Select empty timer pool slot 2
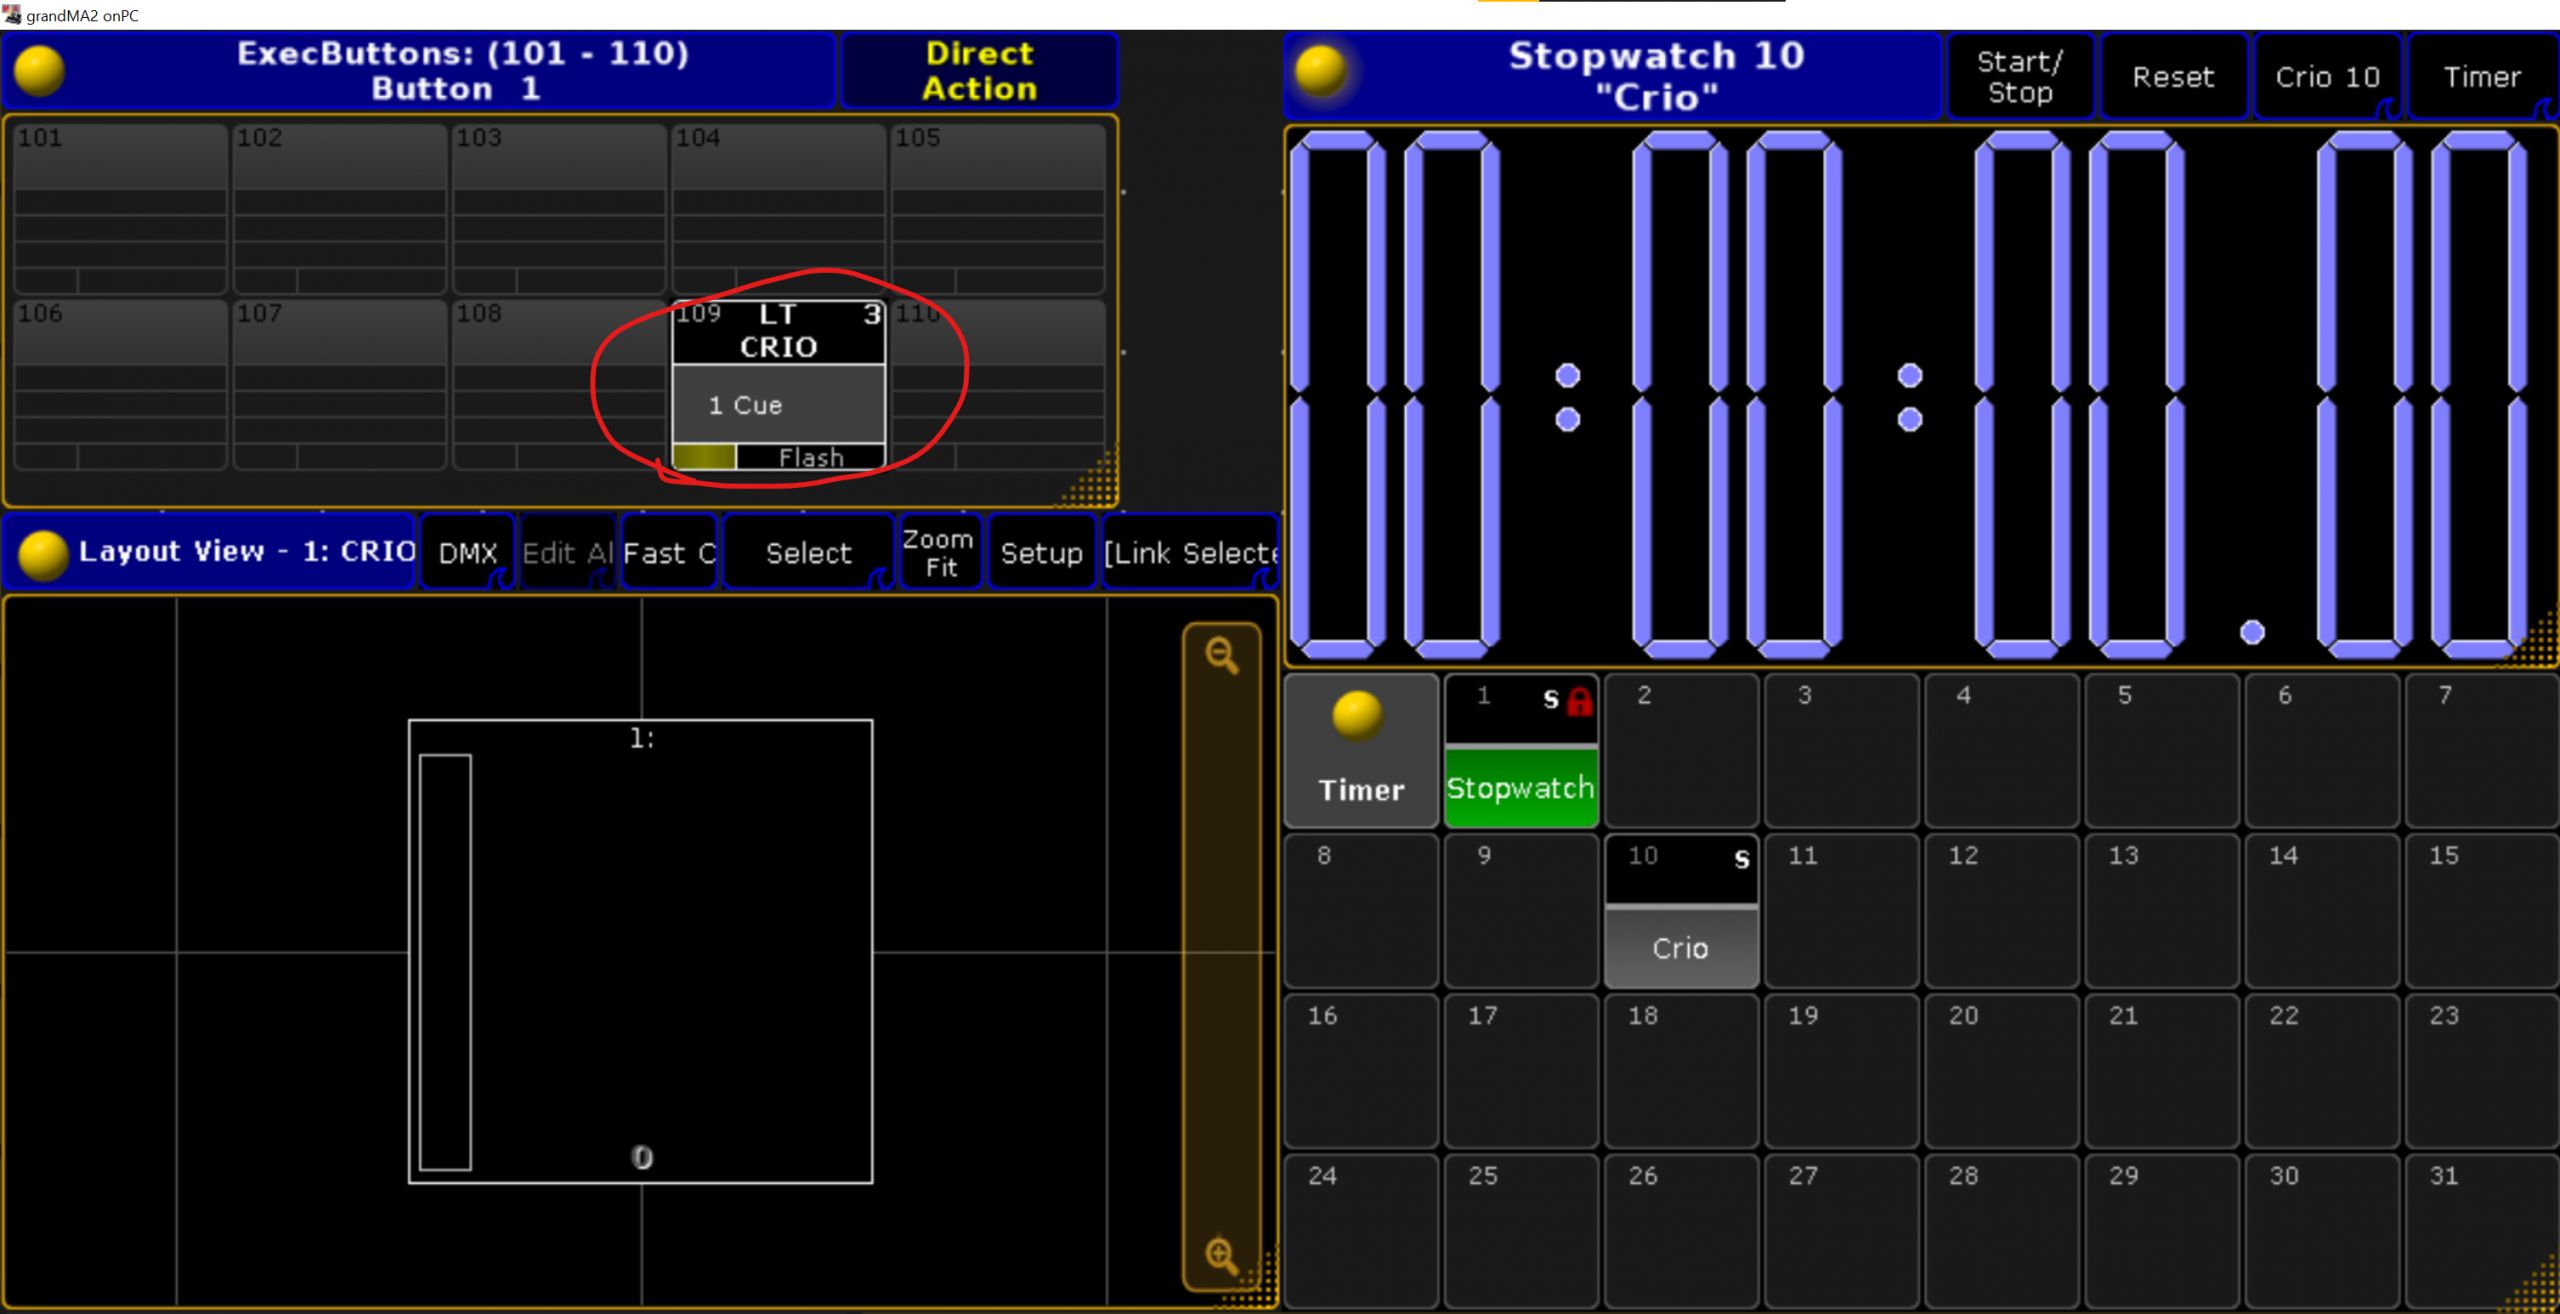2560x1314 pixels. (x=1681, y=751)
